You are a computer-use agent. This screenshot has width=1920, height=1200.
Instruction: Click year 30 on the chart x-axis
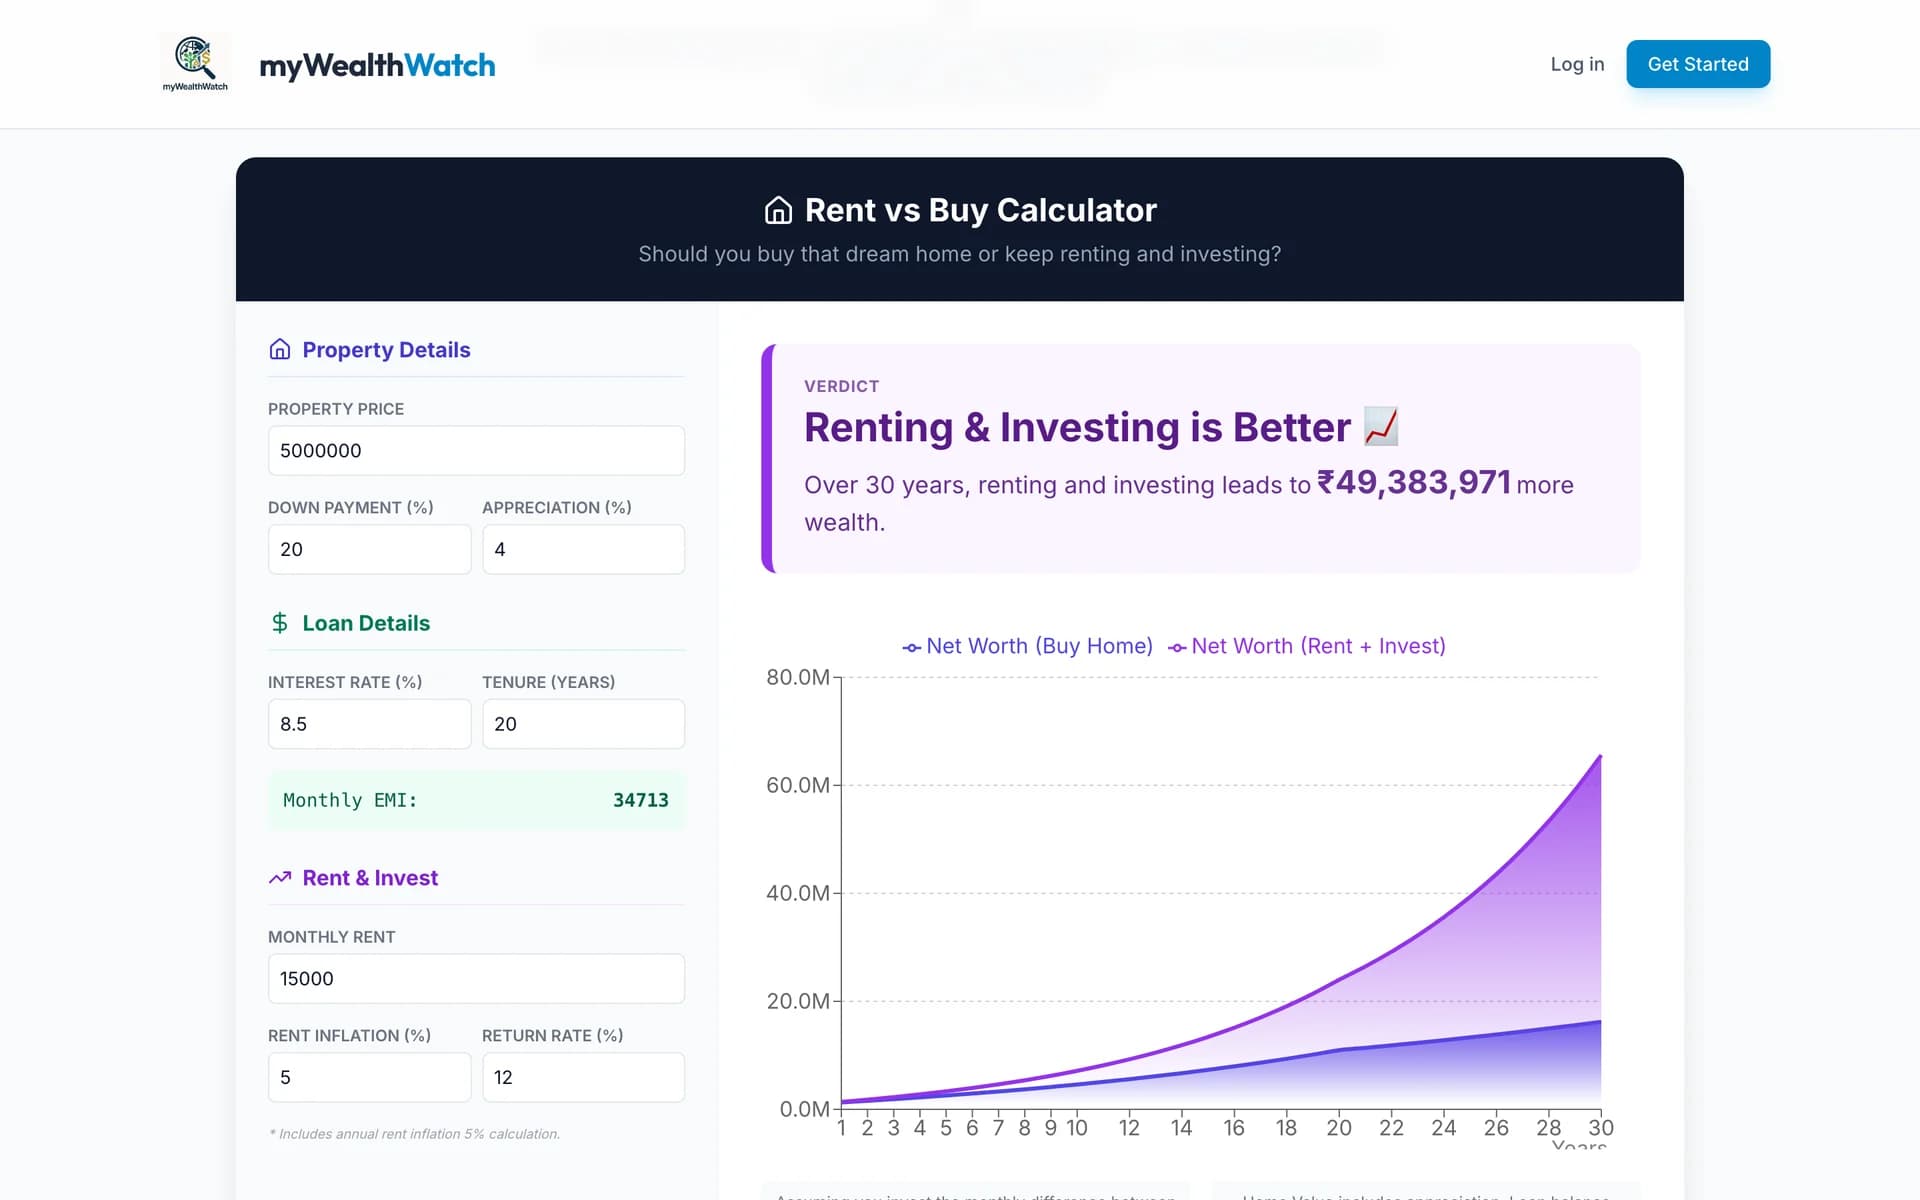(x=1601, y=1128)
